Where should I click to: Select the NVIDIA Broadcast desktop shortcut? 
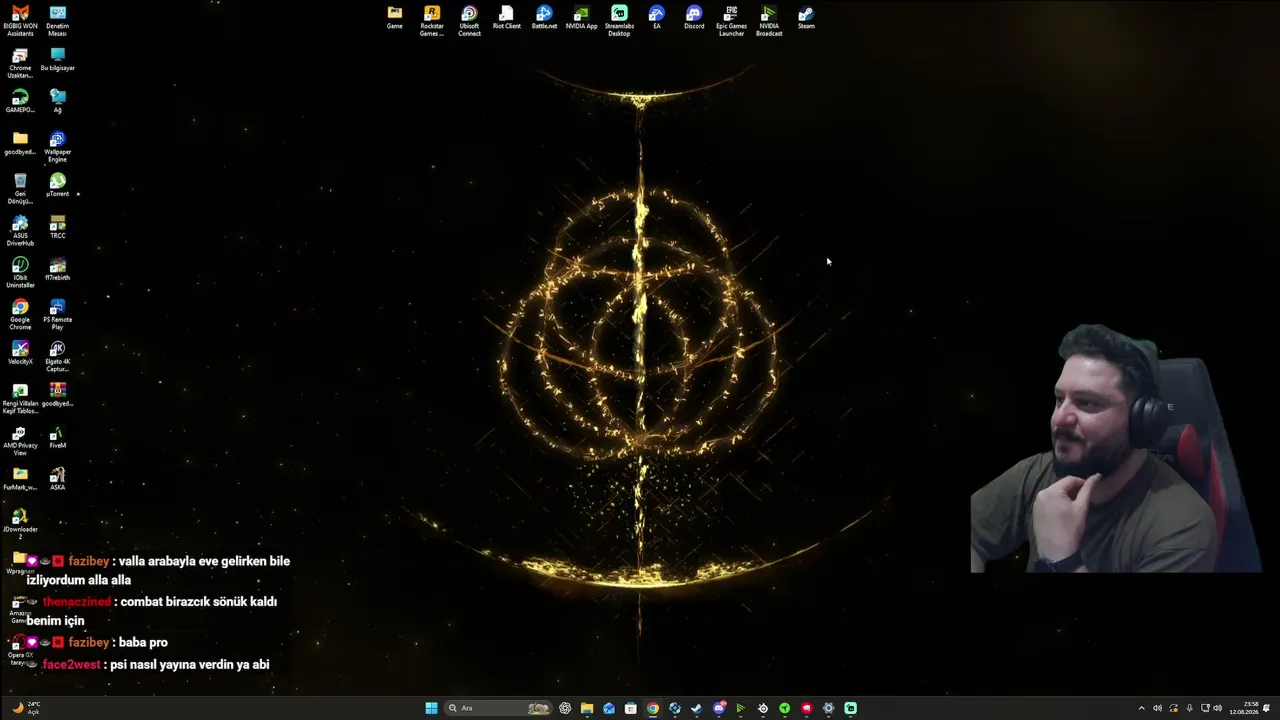pyautogui.click(x=769, y=21)
